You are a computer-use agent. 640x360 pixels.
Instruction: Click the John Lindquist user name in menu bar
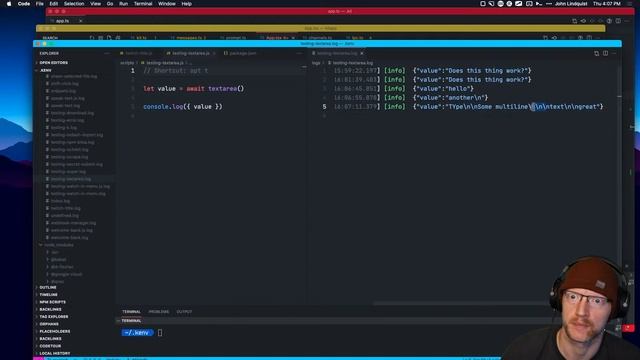(x=571, y=4)
